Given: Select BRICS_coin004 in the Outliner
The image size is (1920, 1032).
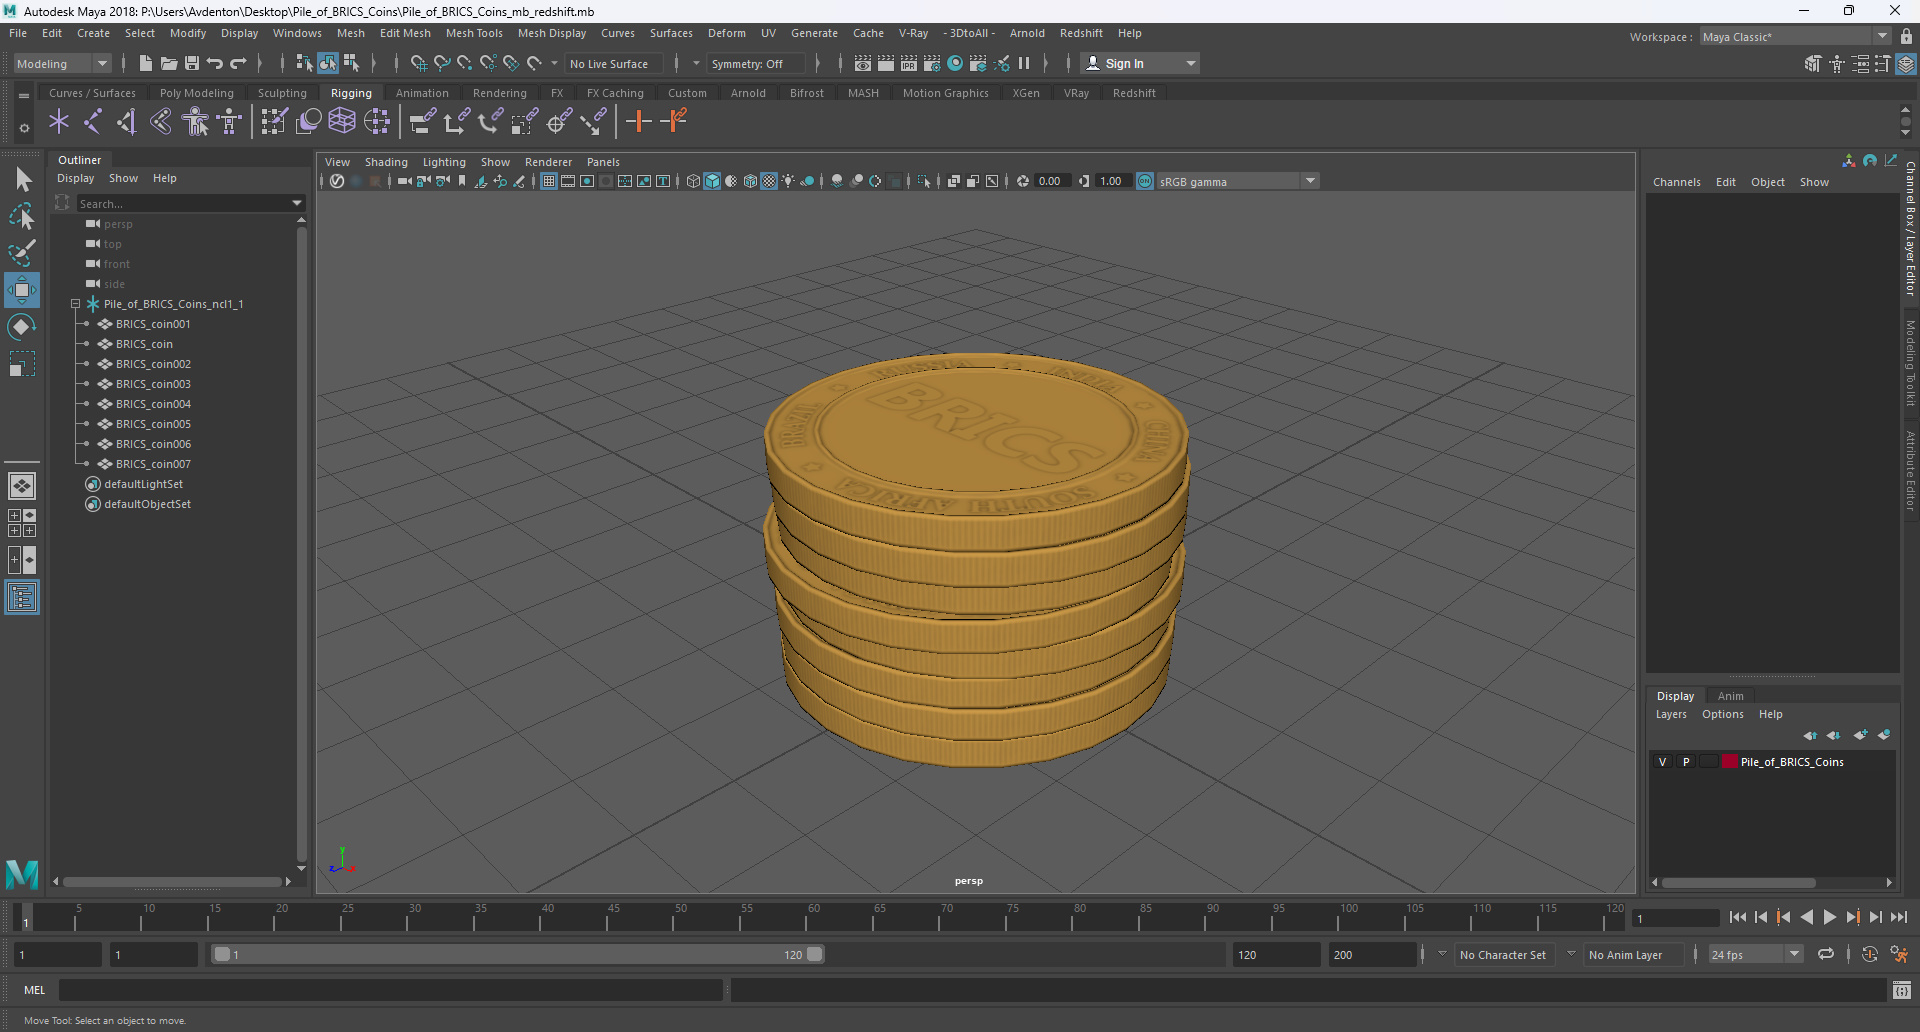Looking at the screenshot, I should click(153, 404).
